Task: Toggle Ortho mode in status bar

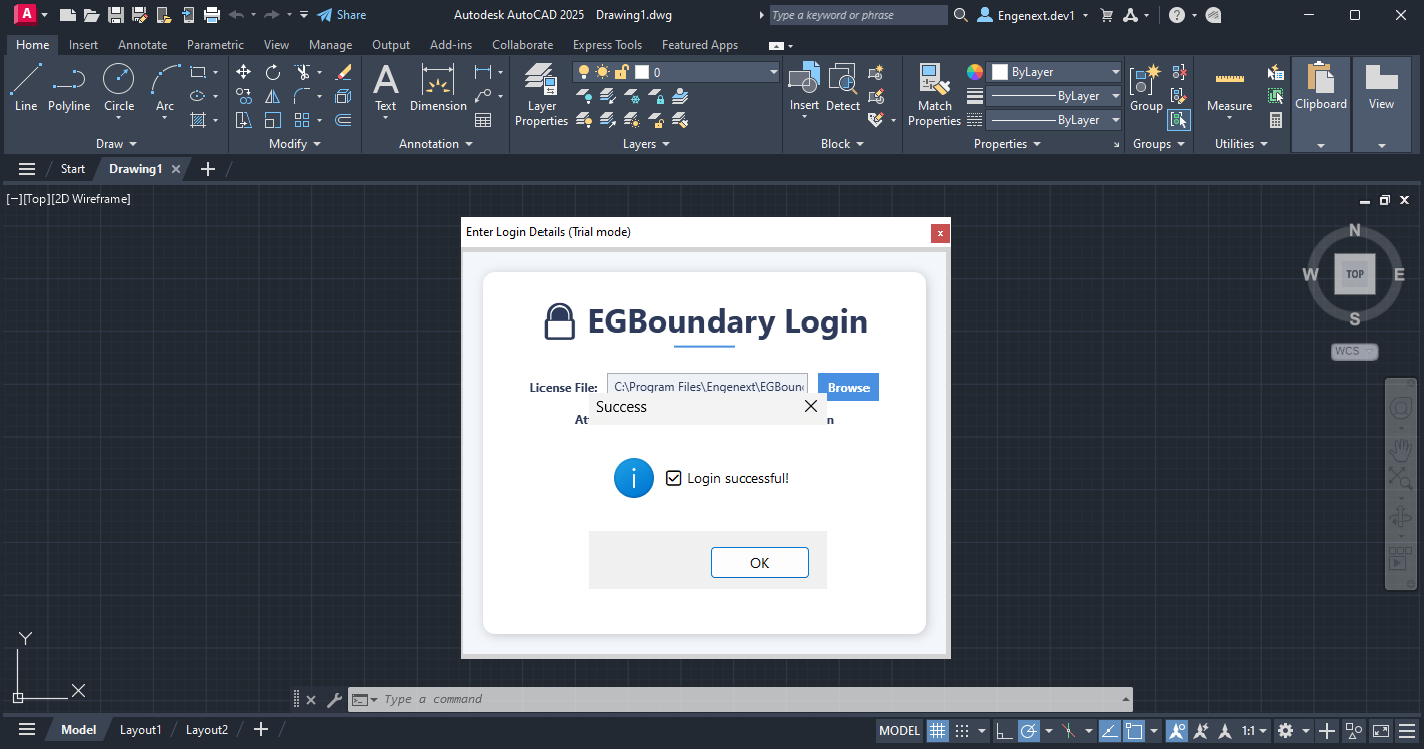Action: [1004, 731]
